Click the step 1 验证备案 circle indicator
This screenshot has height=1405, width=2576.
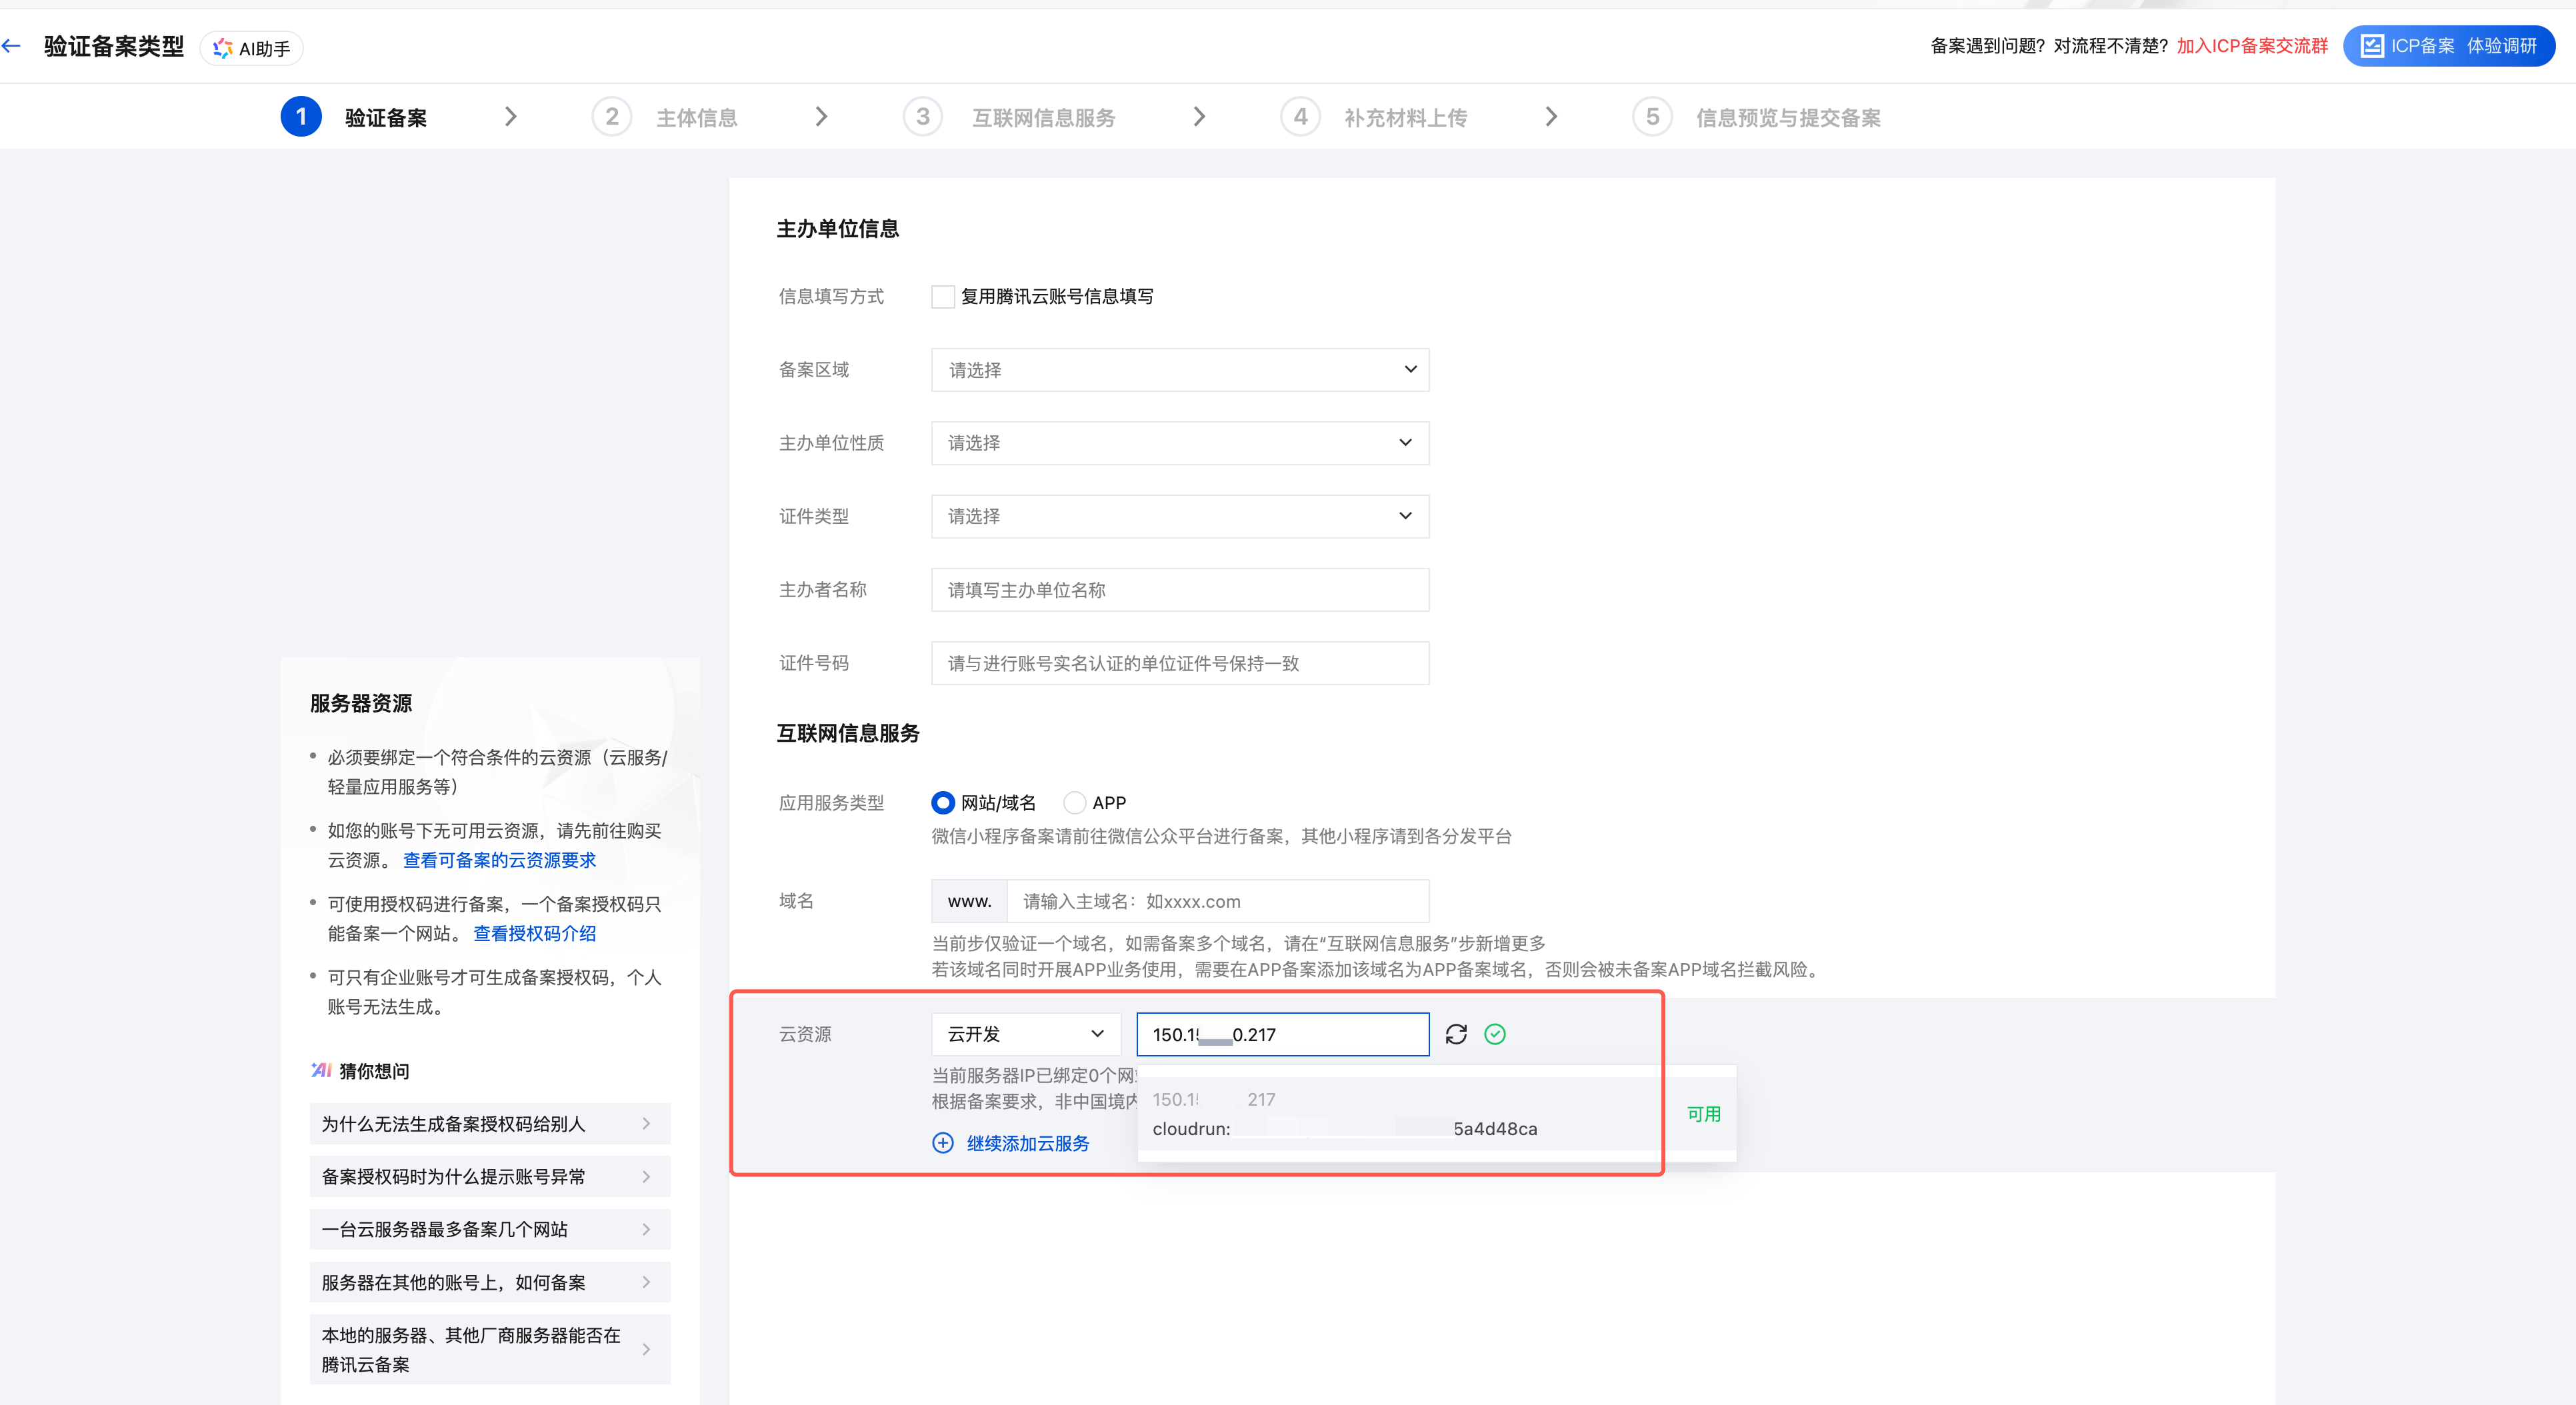301,116
